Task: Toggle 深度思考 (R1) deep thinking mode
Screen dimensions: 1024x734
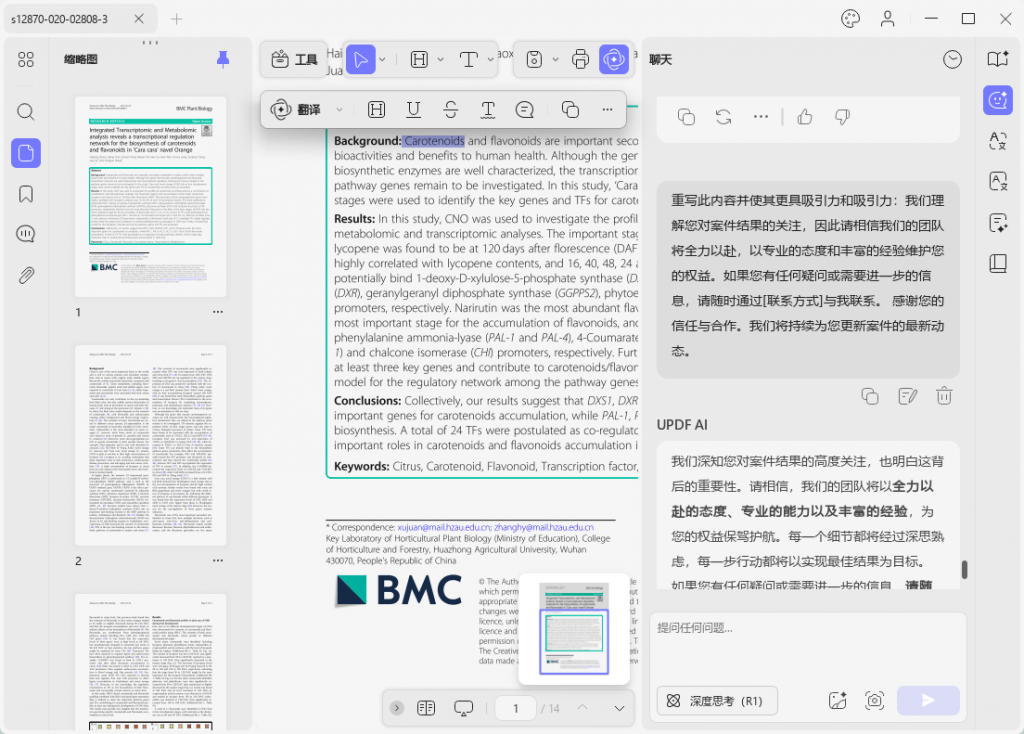Action: 717,701
